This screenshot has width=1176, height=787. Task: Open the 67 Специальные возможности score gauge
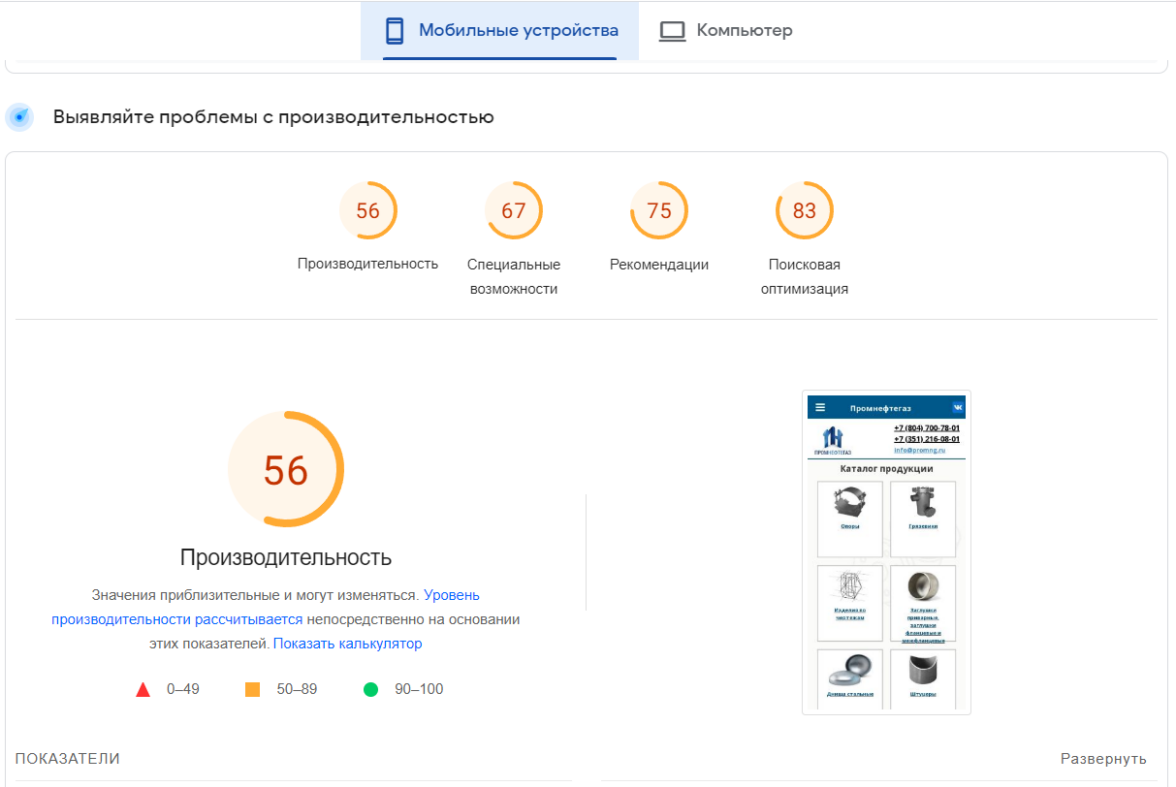click(x=513, y=211)
